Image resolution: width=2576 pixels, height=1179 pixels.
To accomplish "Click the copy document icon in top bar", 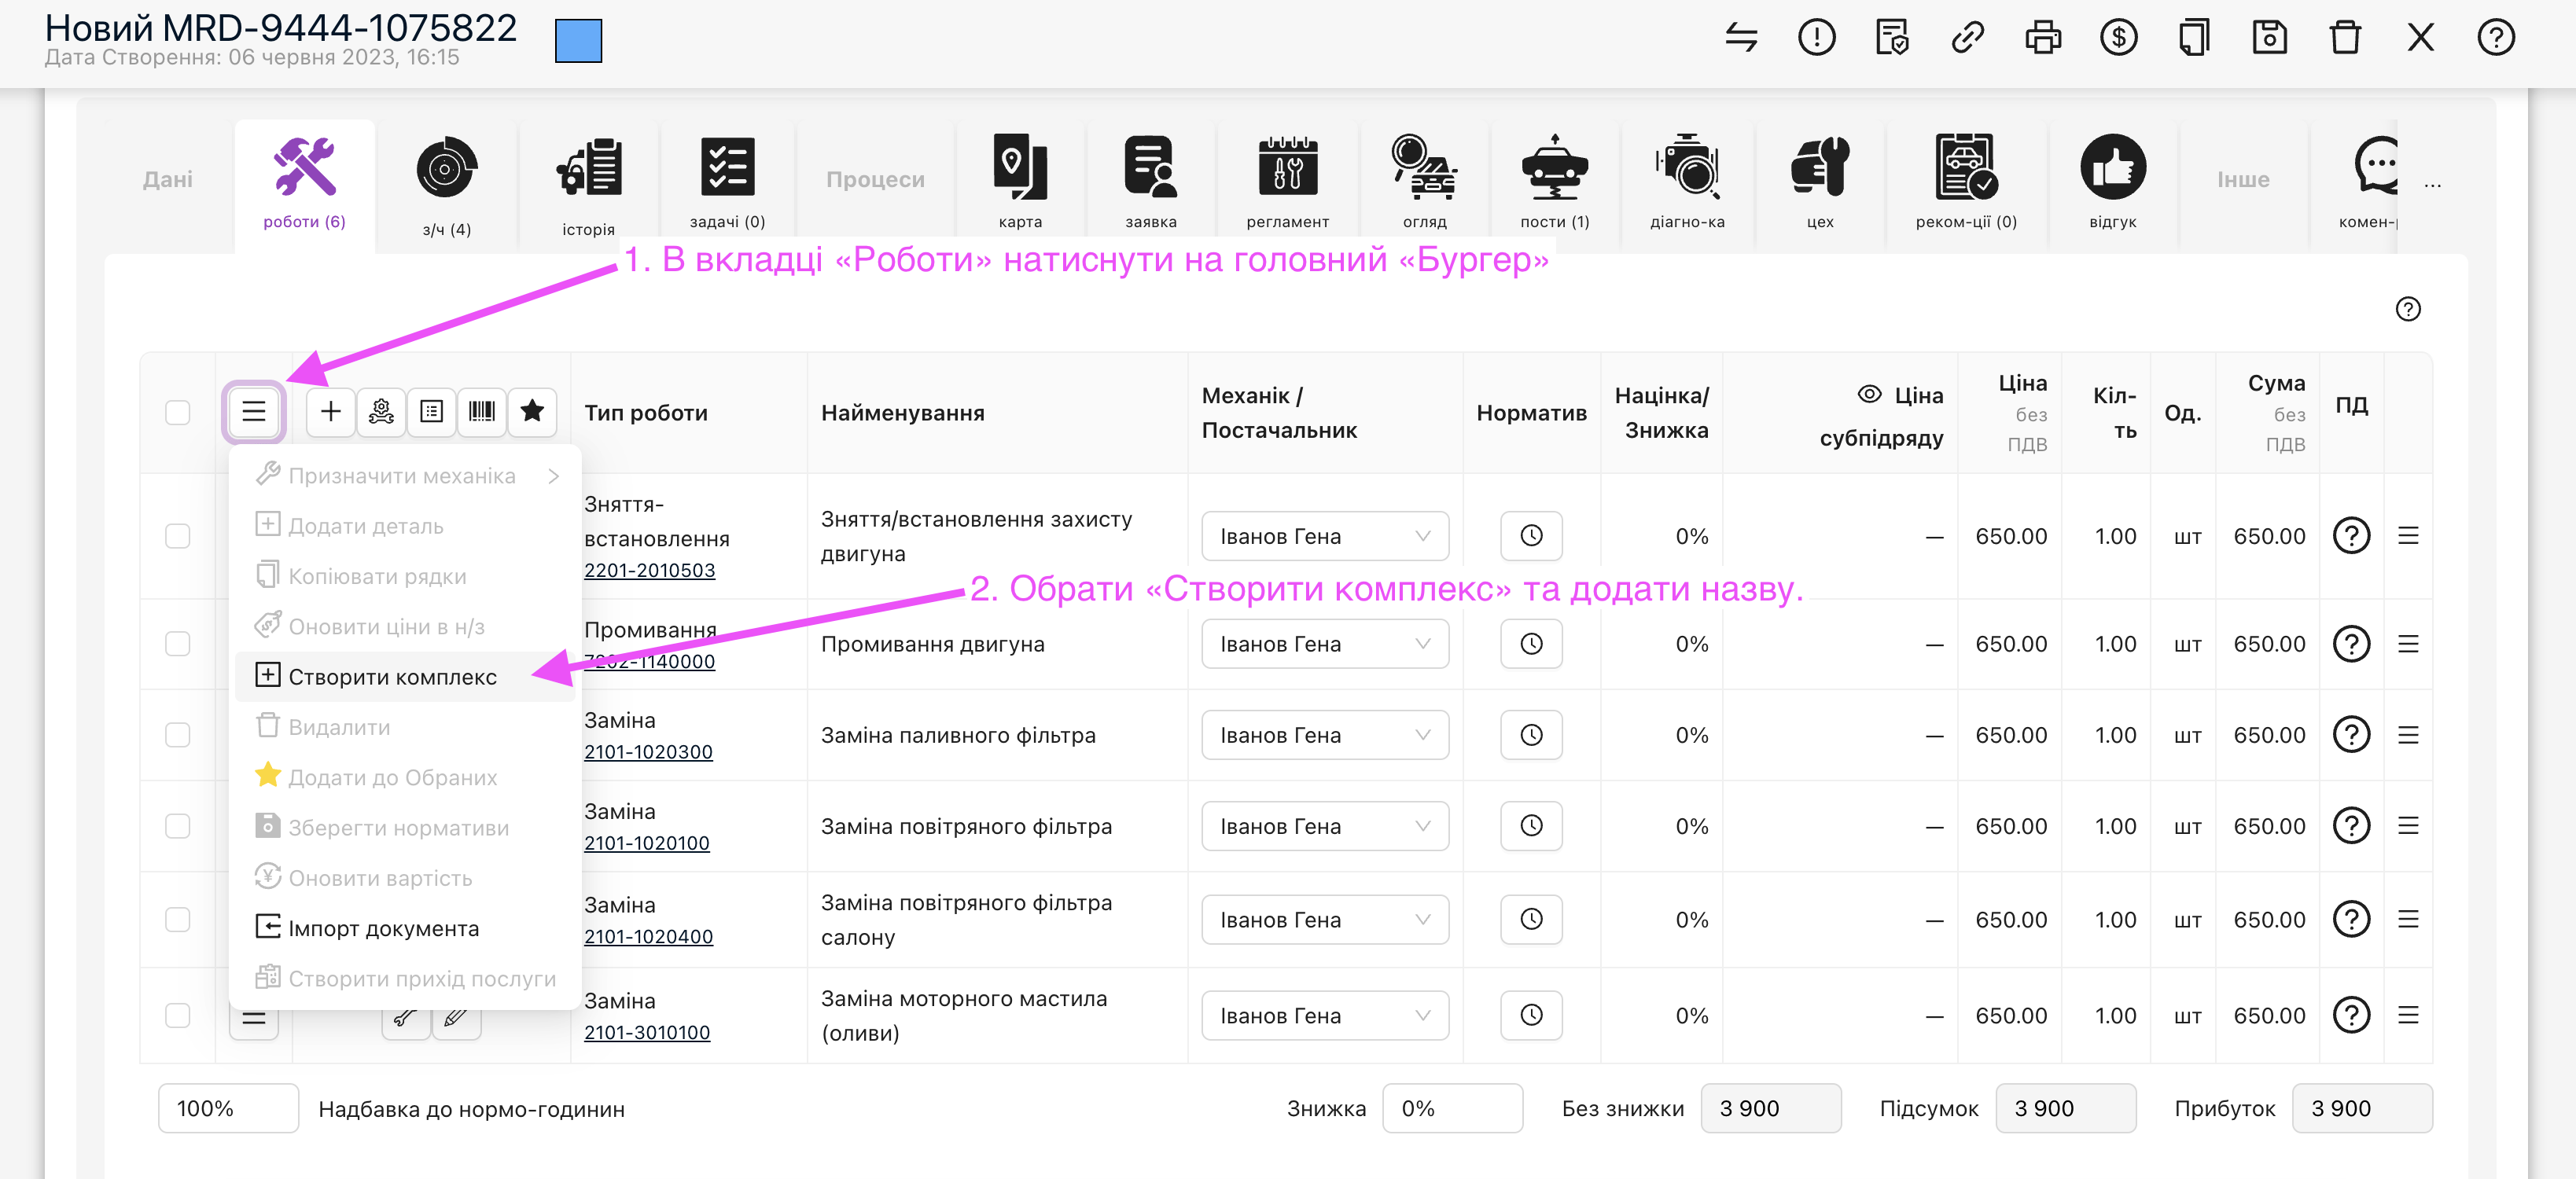I will pyautogui.click(x=2194, y=38).
